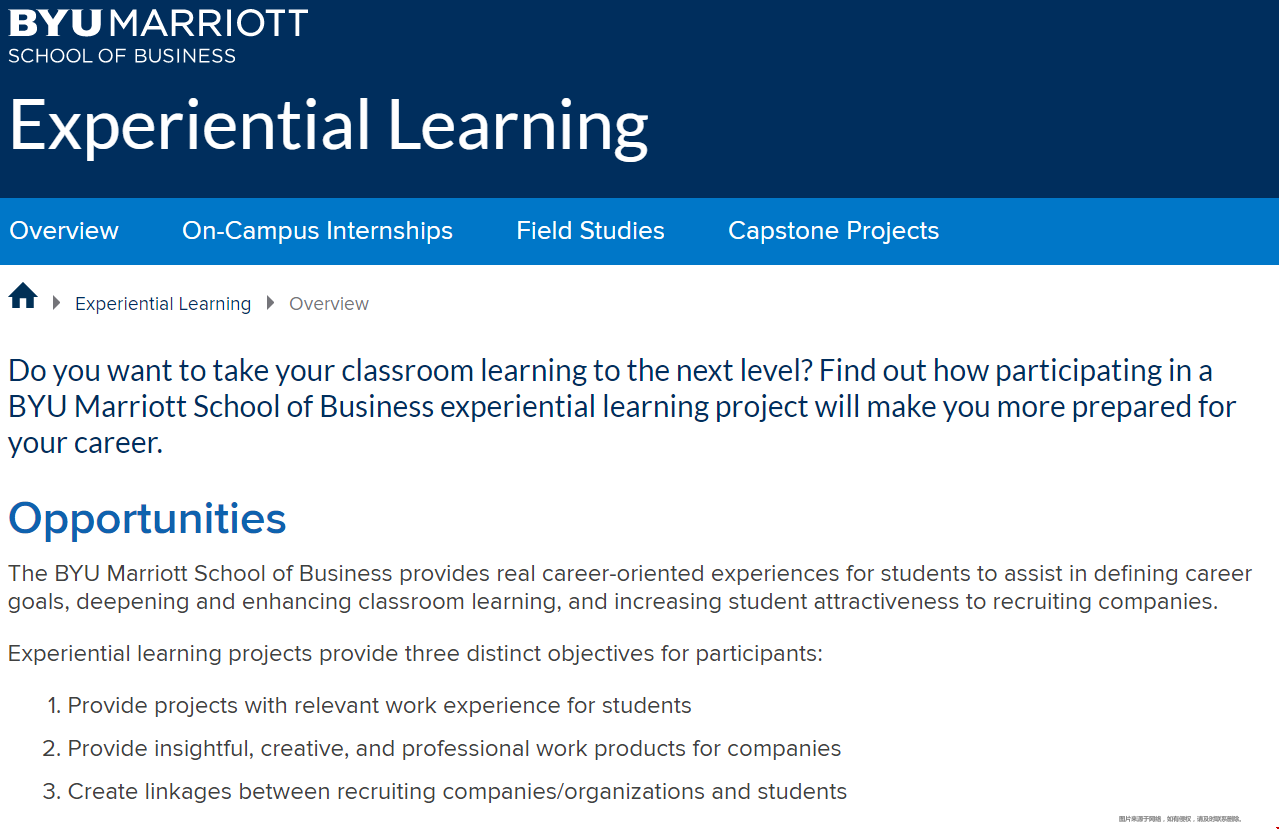Open the Overview navigation tab
This screenshot has height=829, width=1279.
(64, 231)
